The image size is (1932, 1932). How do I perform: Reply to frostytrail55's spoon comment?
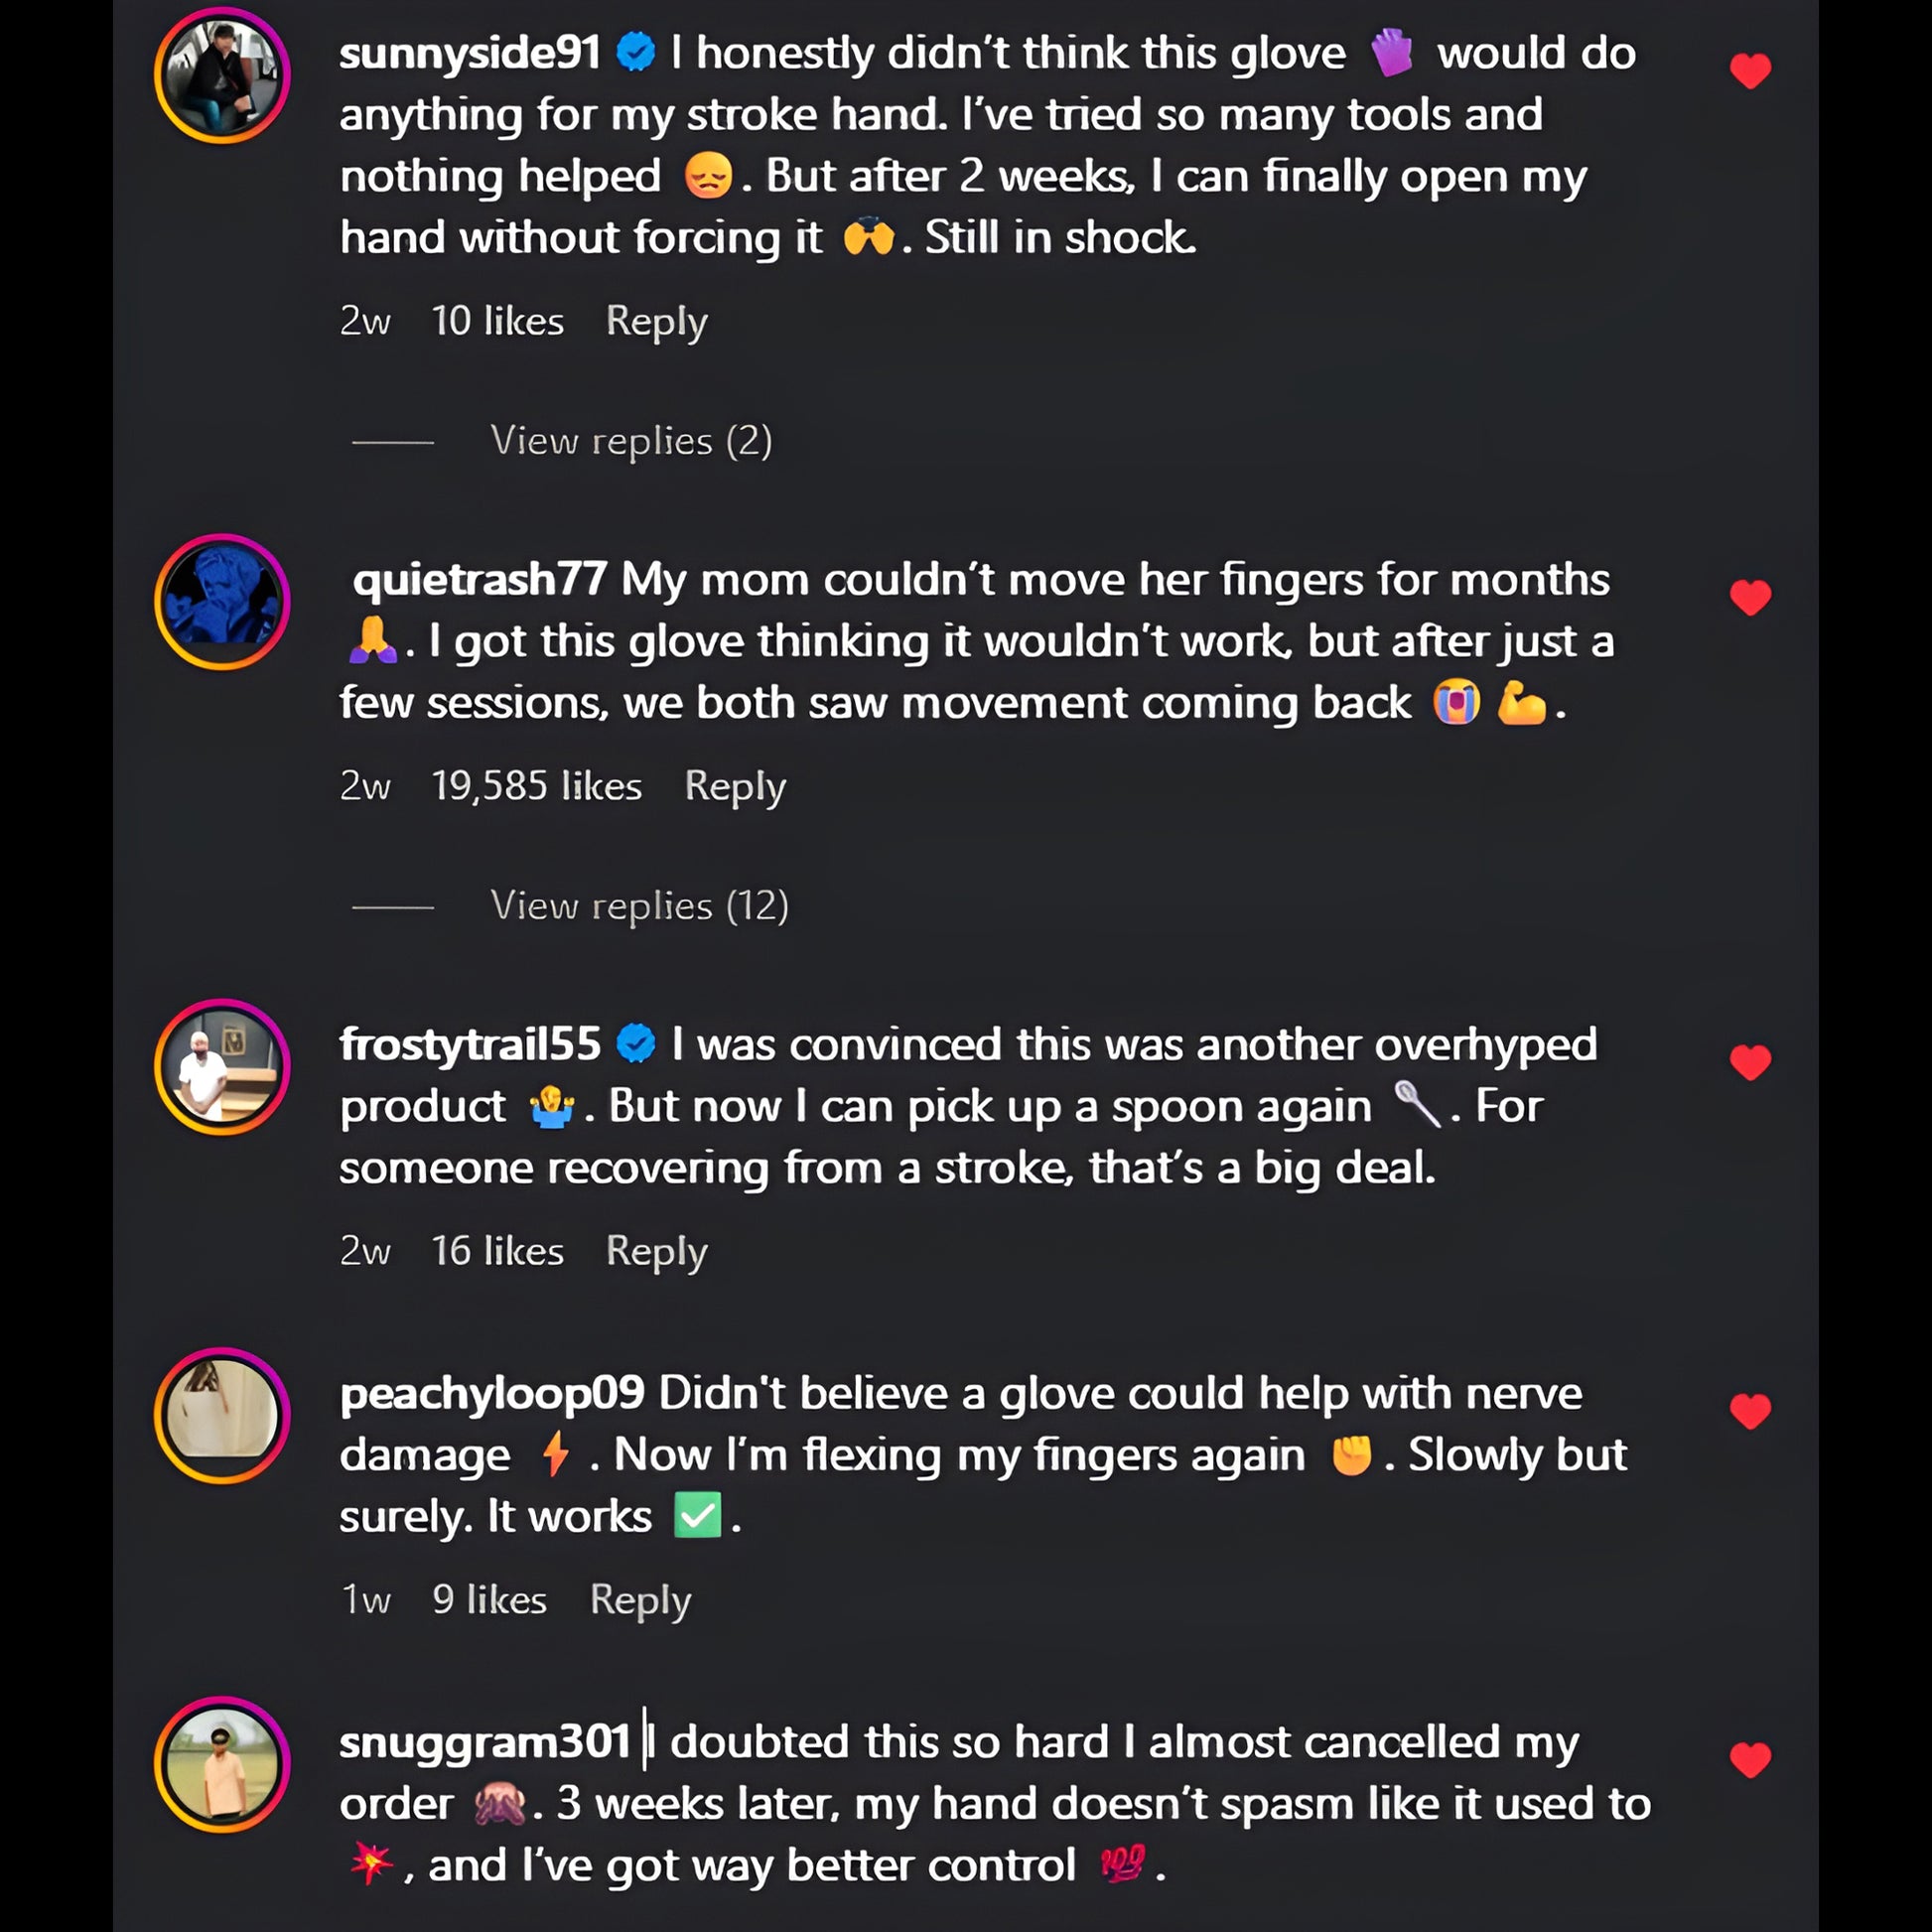[x=656, y=1252]
